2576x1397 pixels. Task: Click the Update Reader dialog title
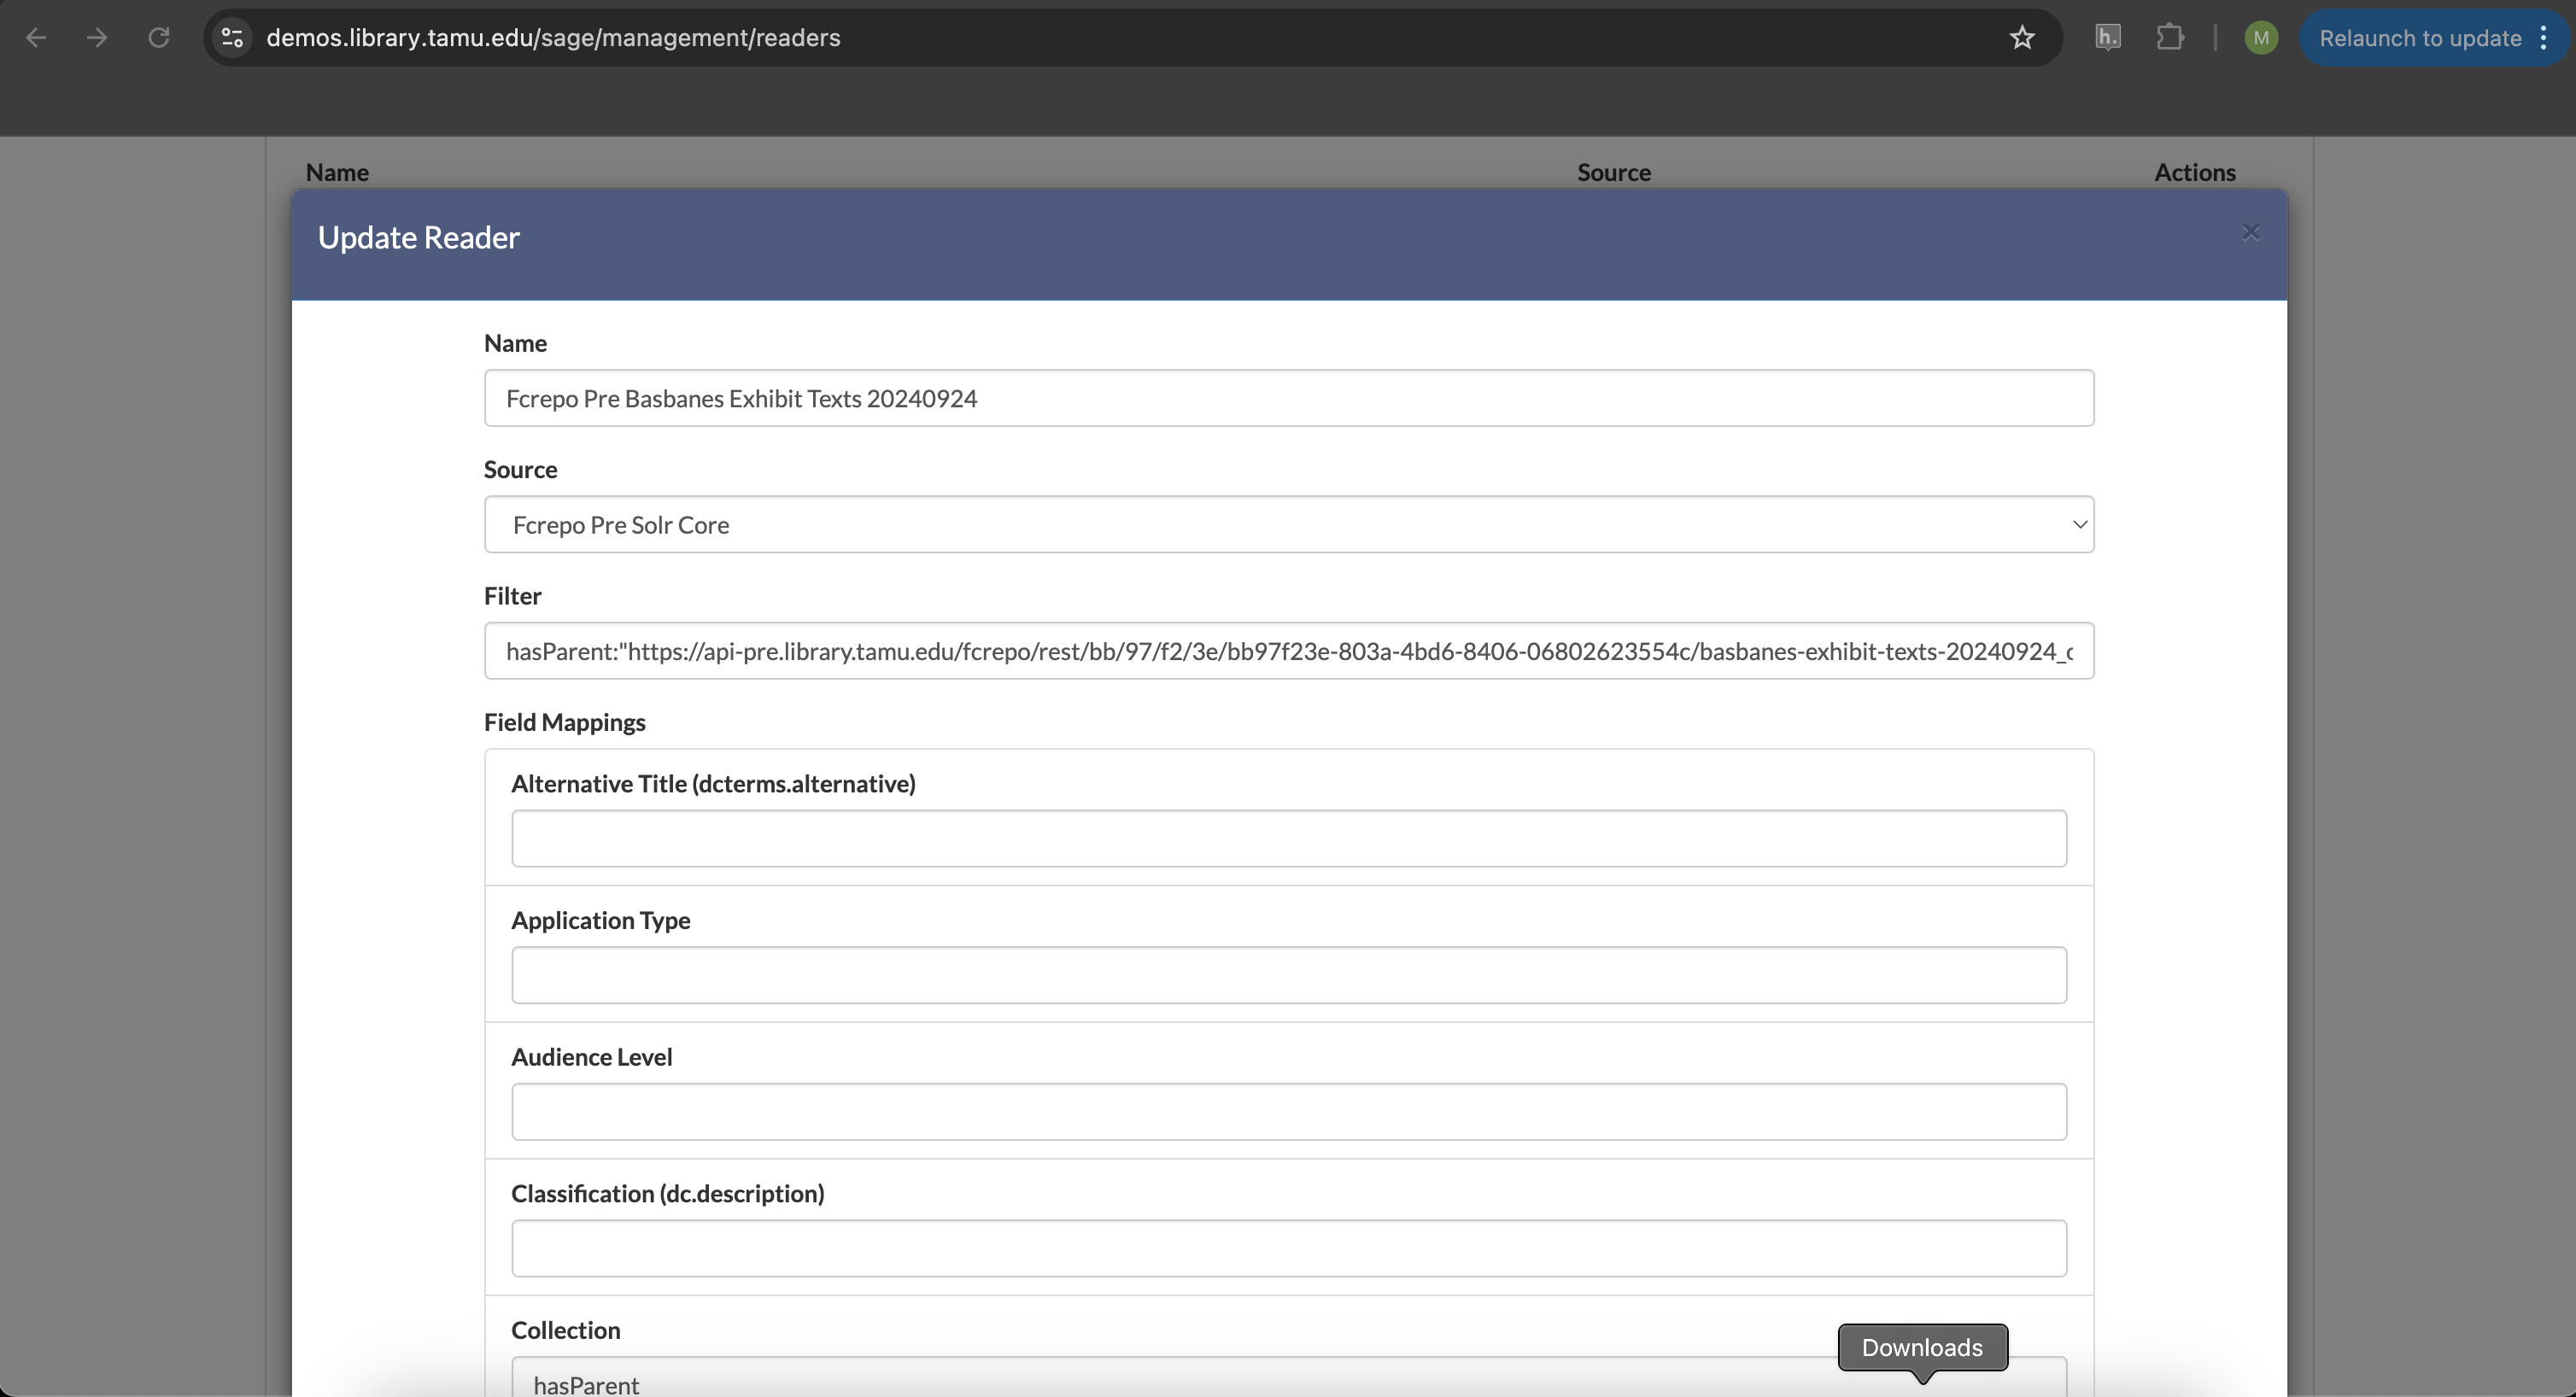click(419, 237)
